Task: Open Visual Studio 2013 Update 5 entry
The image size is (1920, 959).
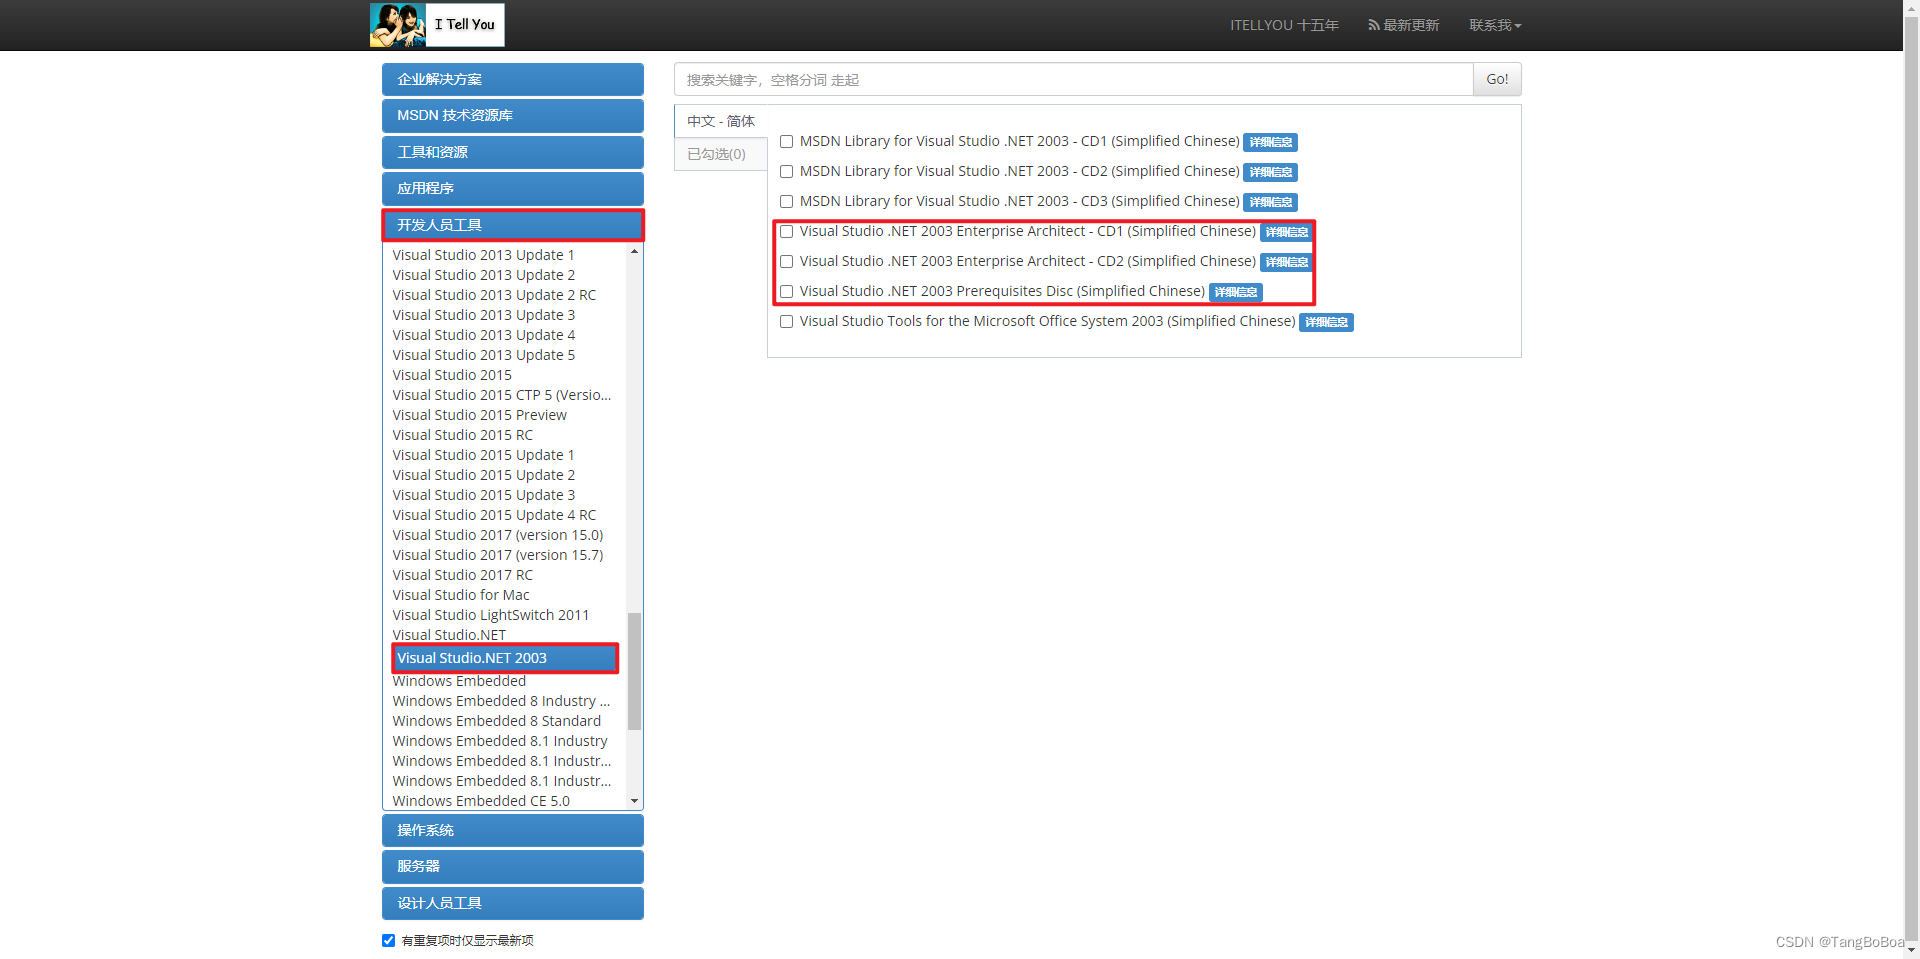Action: [x=484, y=355]
